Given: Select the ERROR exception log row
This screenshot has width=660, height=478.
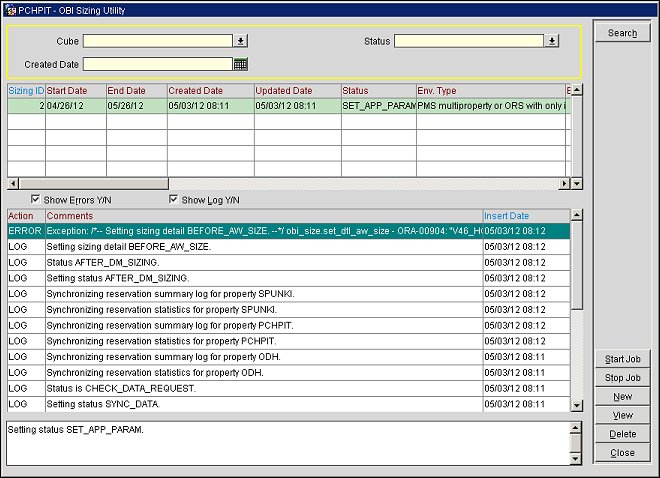Looking at the screenshot, I should 264,230.
